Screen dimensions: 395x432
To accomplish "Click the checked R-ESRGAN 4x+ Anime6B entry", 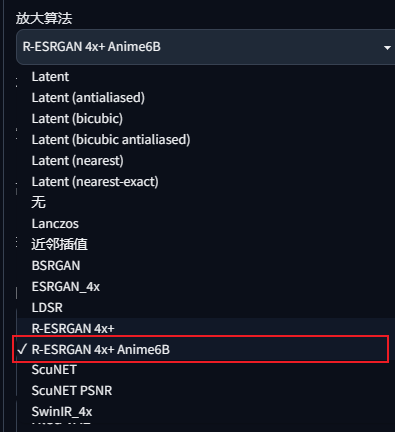I will (201, 349).
